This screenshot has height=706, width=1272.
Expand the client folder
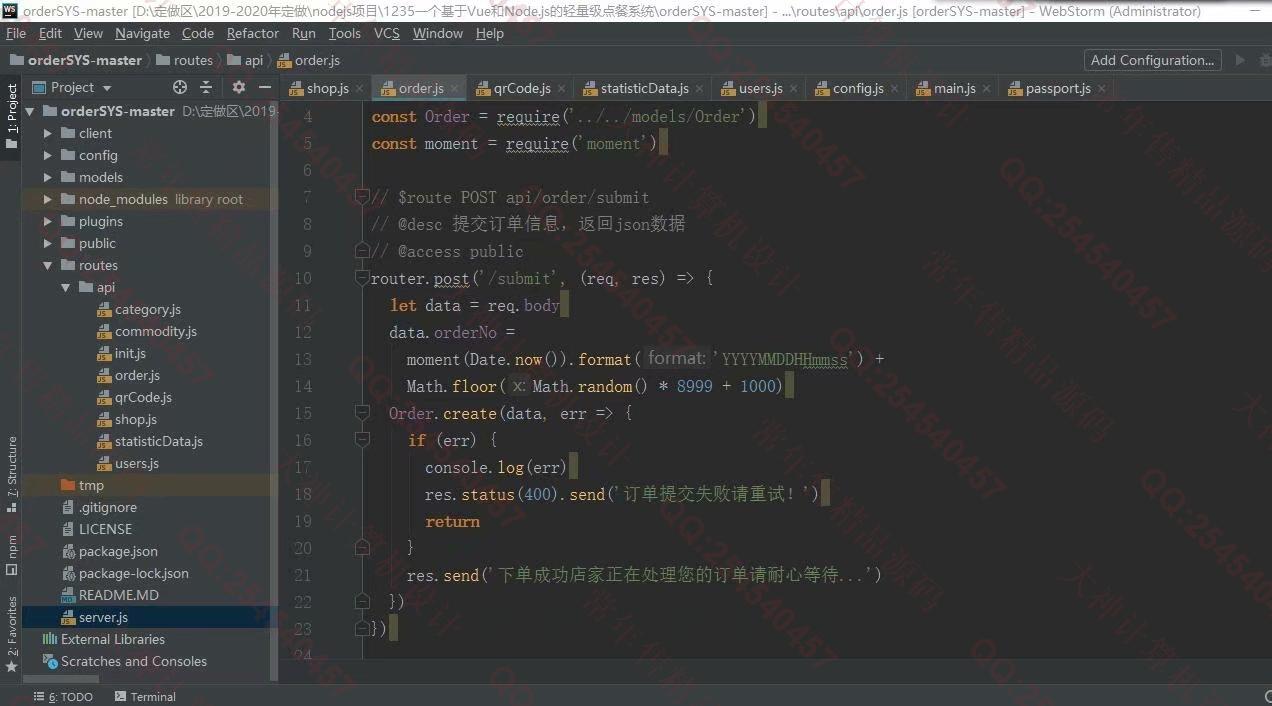click(47, 133)
